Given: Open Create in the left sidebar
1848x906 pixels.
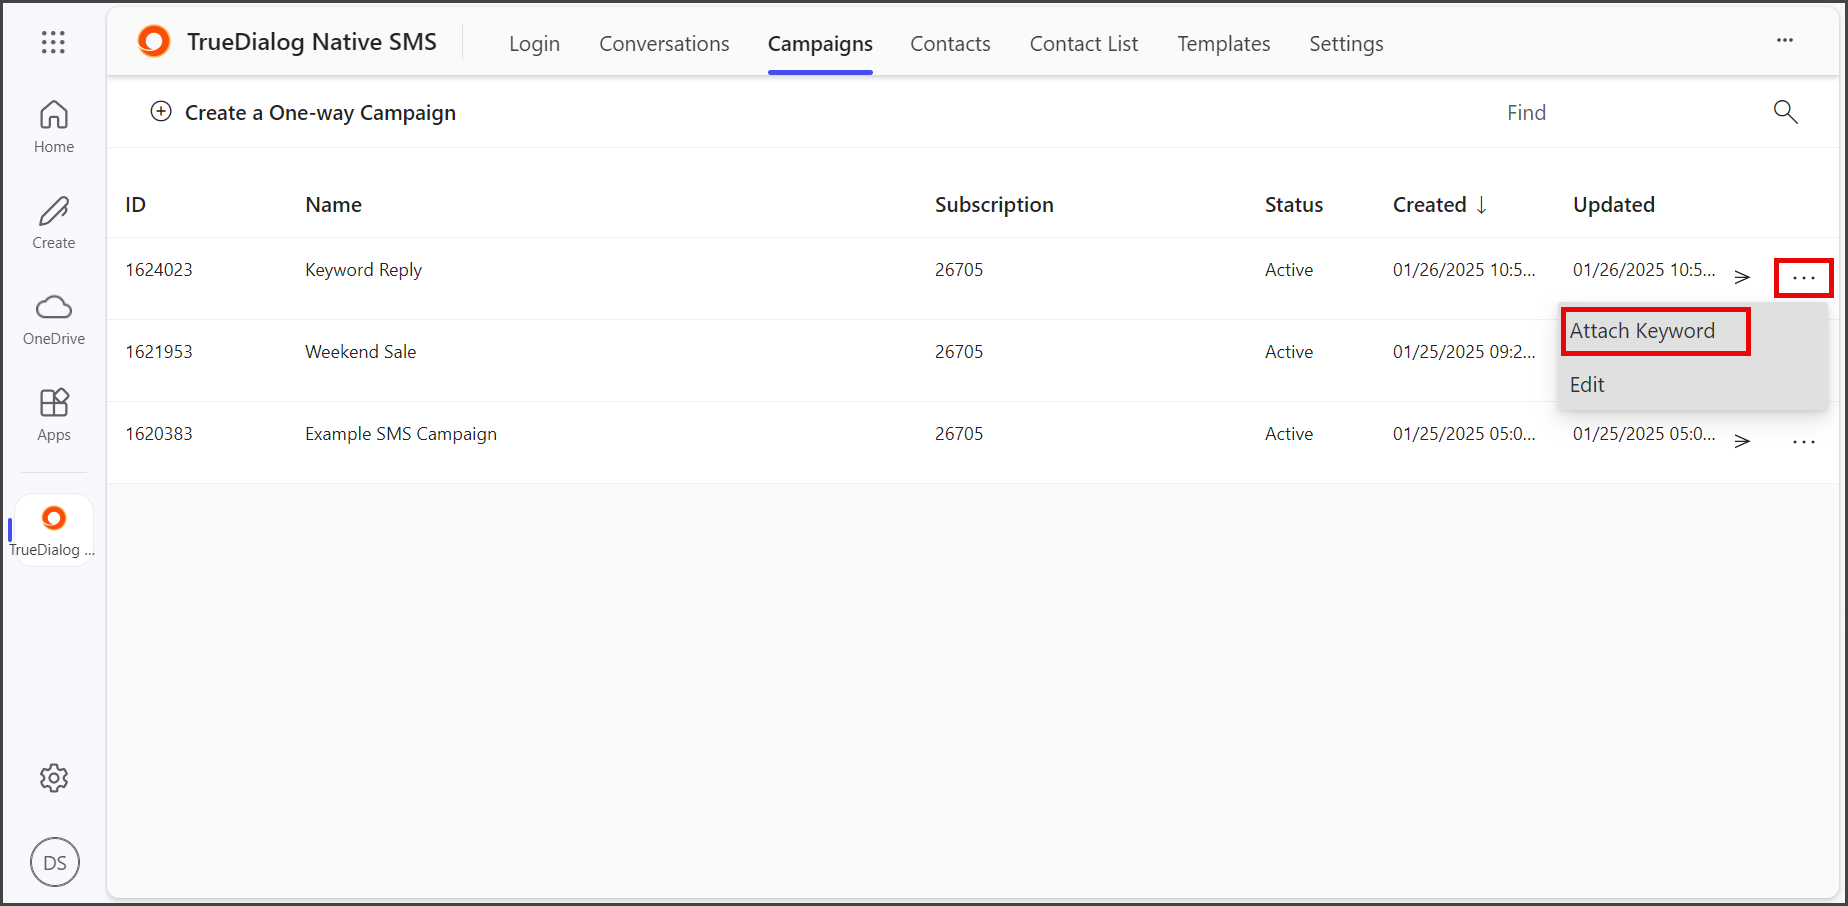Looking at the screenshot, I should pos(54,223).
